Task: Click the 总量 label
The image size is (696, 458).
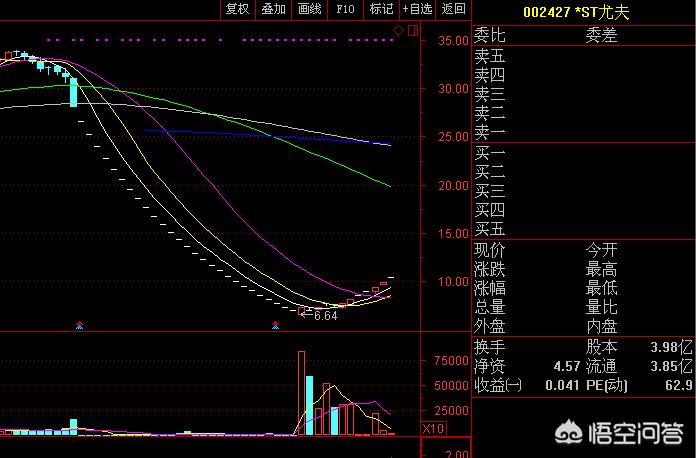Action: (x=490, y=307)
